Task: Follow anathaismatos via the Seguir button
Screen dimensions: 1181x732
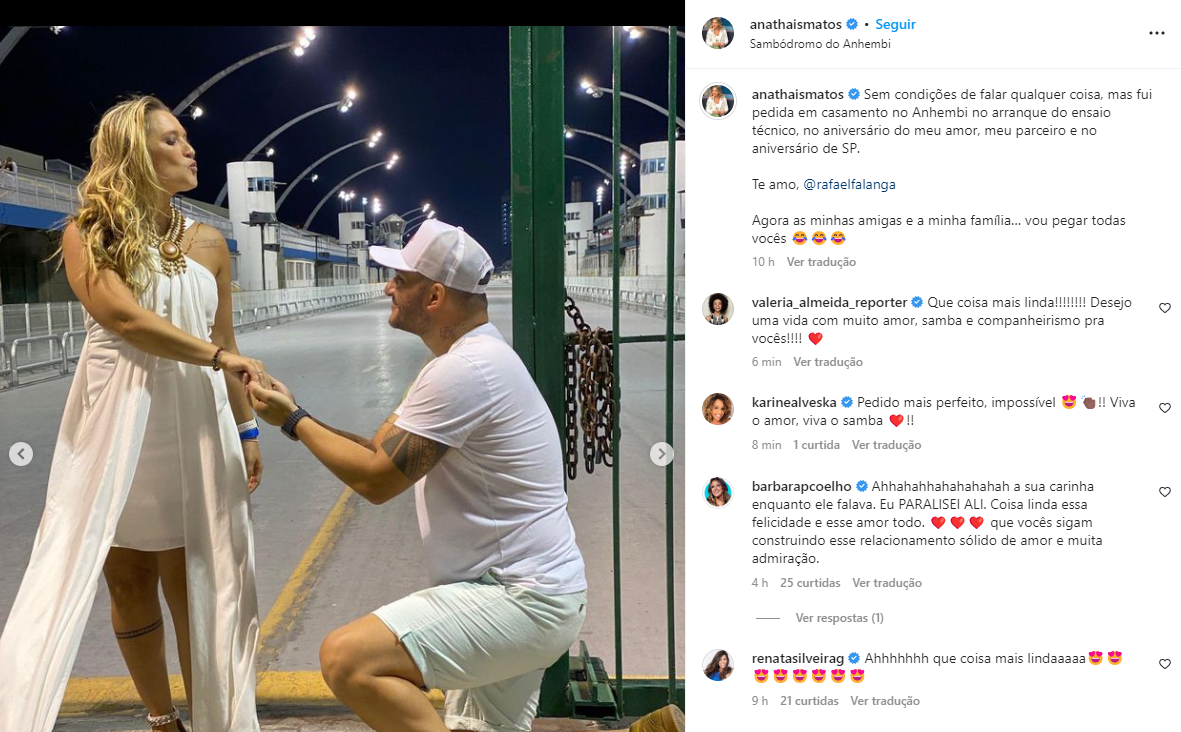Action: click(893, 25)
